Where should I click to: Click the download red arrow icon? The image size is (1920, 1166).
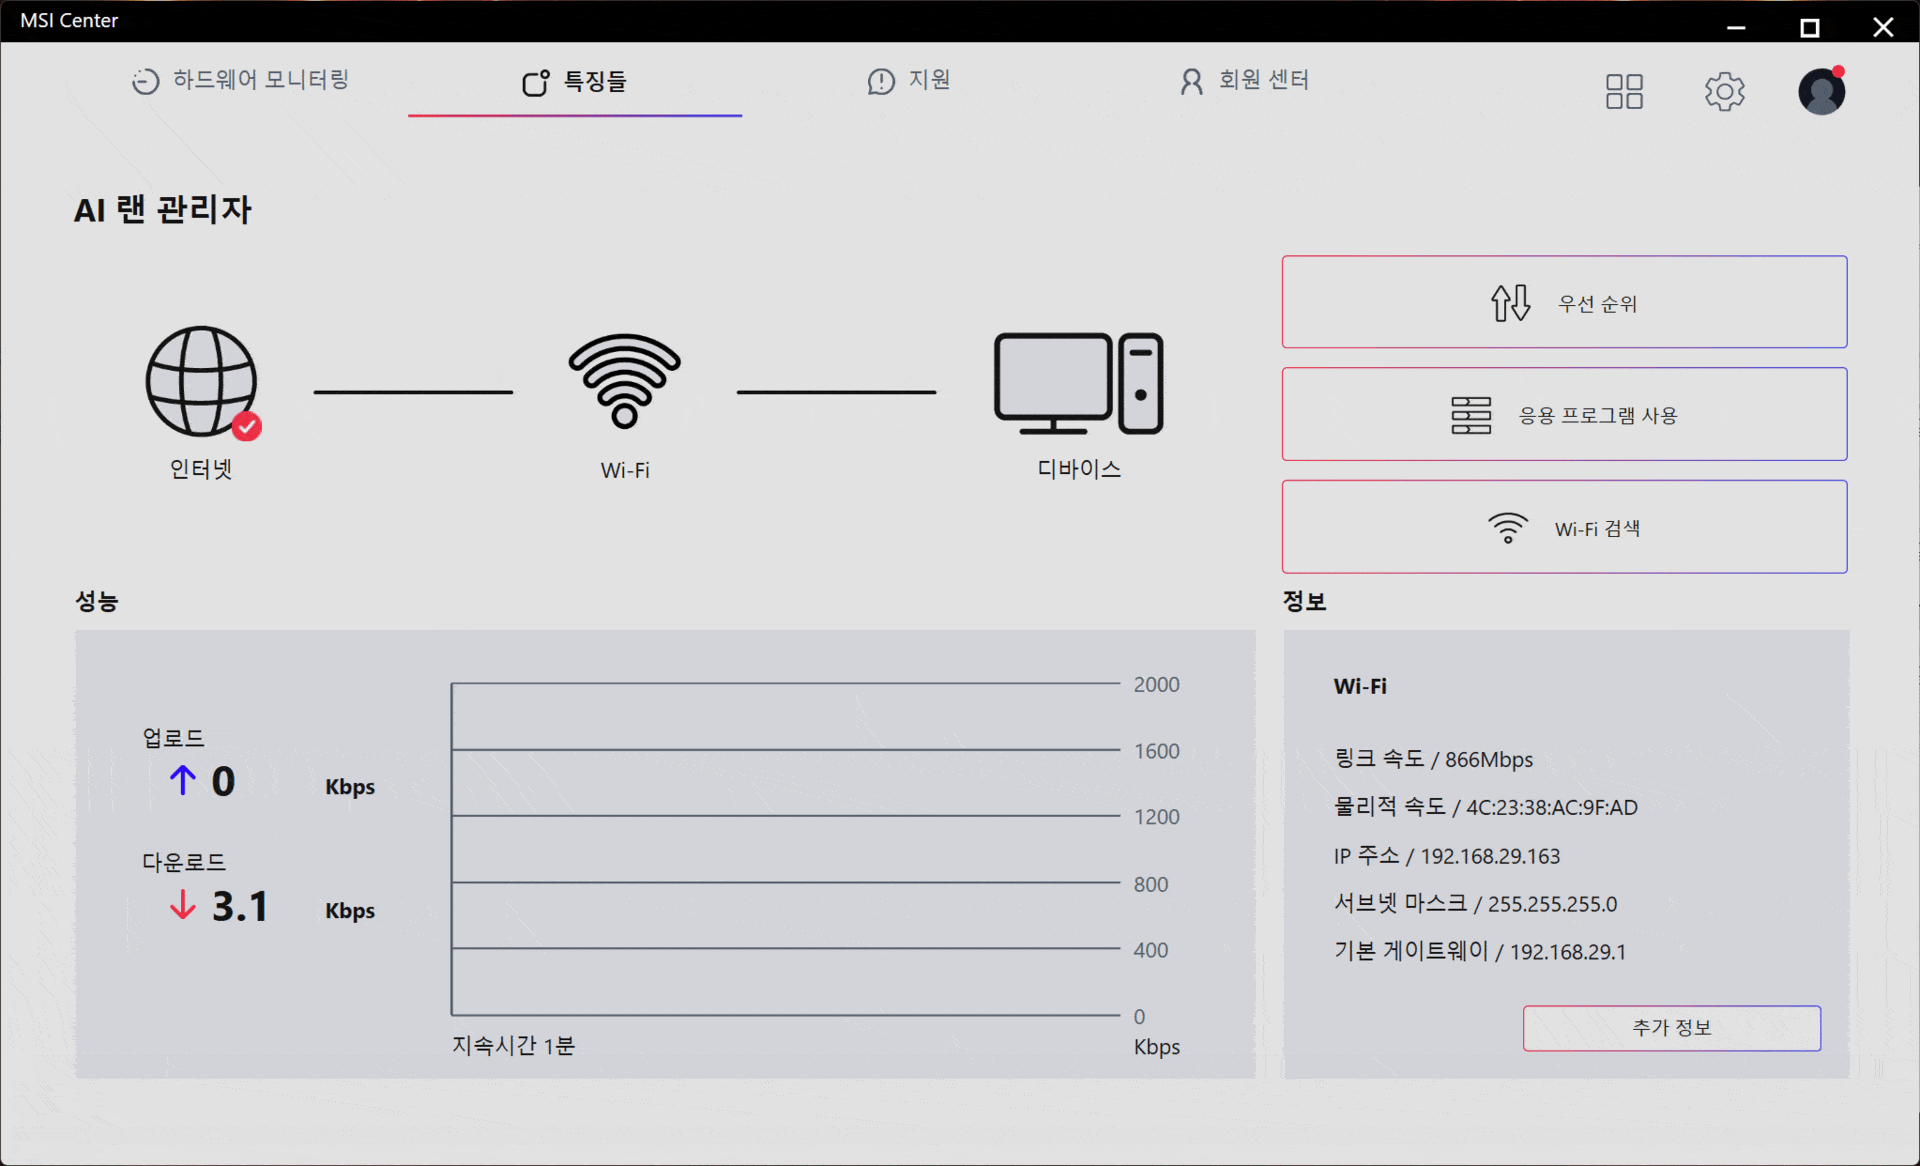coord(182,905)
